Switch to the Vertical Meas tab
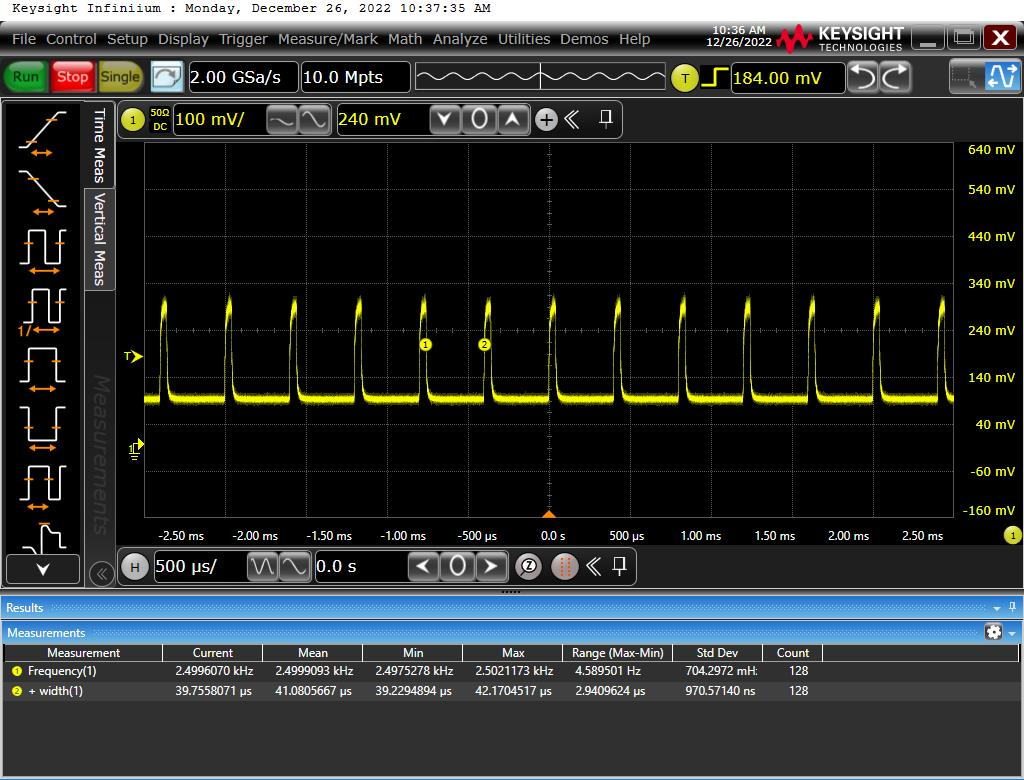The width and height of the screenshot is (1024, 780). pos(100,240)
